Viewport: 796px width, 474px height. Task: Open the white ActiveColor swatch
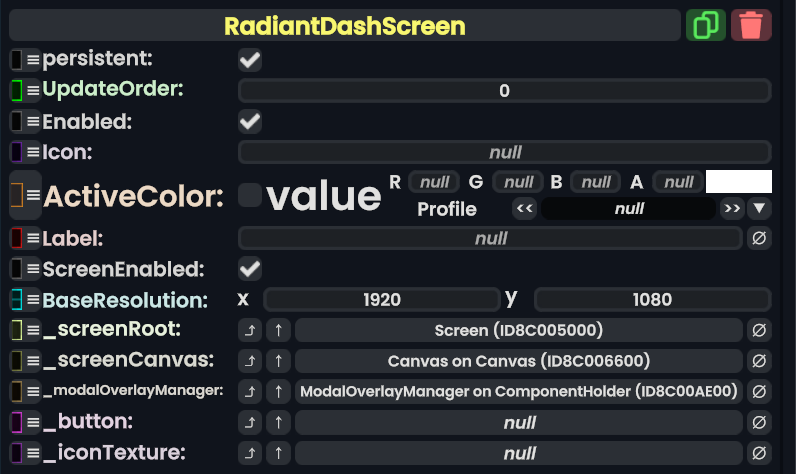click(x=739, y=182)
